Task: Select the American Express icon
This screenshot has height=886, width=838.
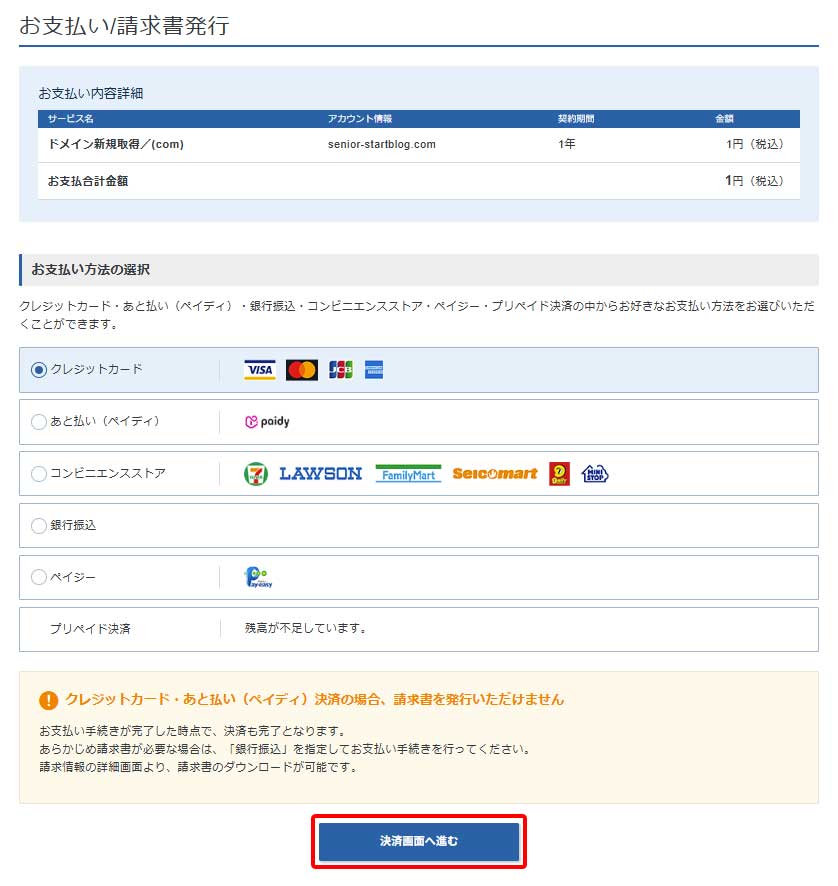Action: pyautogui.click(x=373, y=370)
